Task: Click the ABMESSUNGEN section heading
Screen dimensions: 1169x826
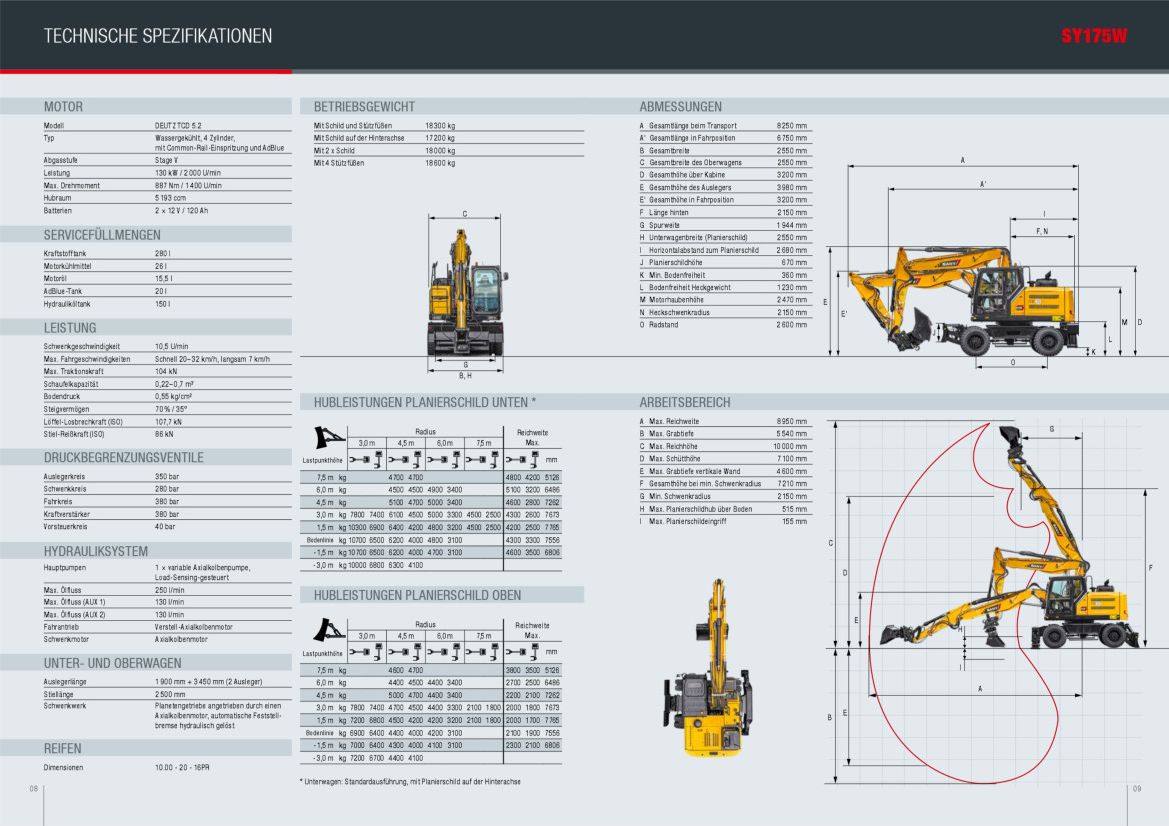Action: (681, 107)
